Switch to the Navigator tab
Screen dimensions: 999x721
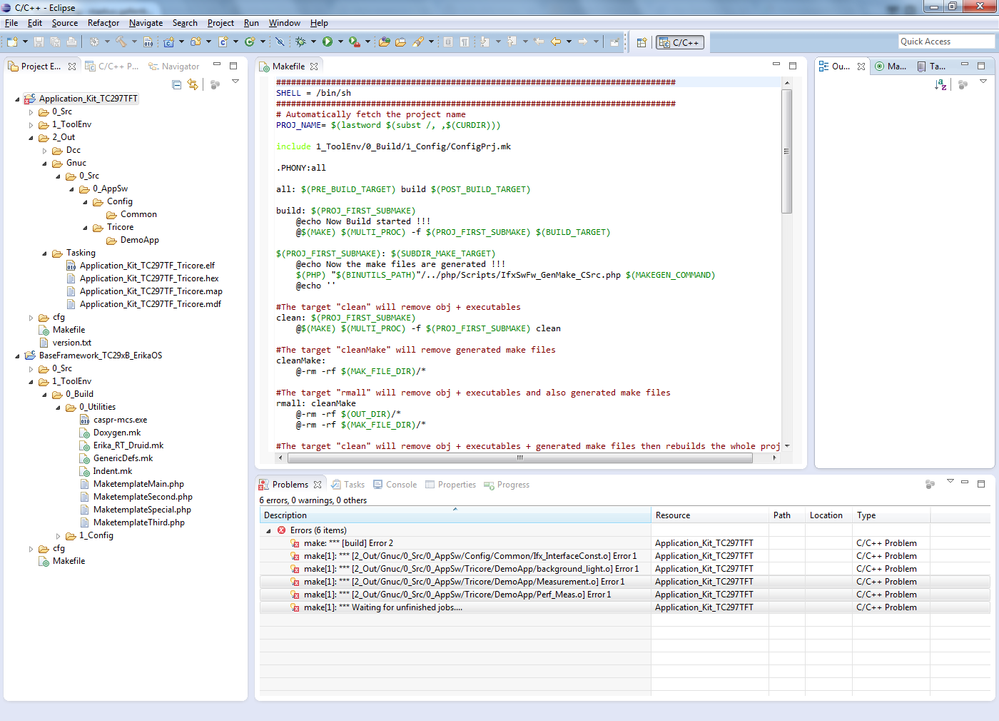point(173,66)
